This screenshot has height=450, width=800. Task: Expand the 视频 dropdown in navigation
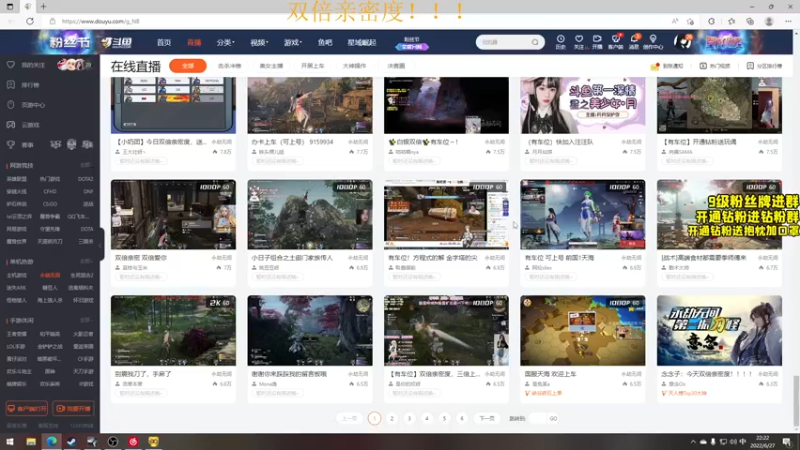(x=259, y=42)
